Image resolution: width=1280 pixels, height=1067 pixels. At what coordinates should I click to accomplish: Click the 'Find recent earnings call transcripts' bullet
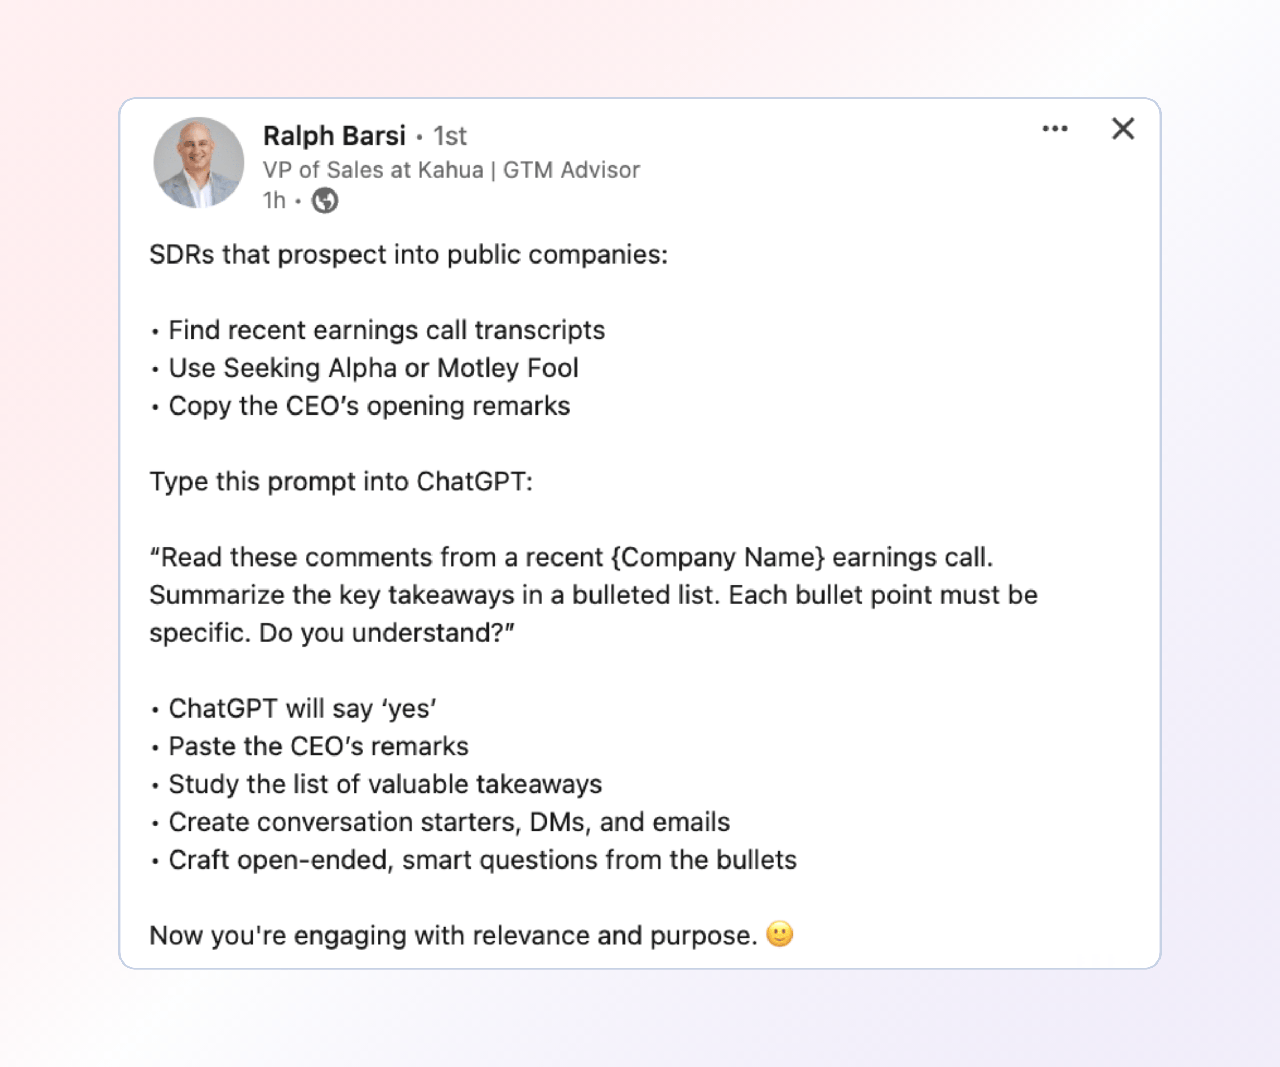386,330
